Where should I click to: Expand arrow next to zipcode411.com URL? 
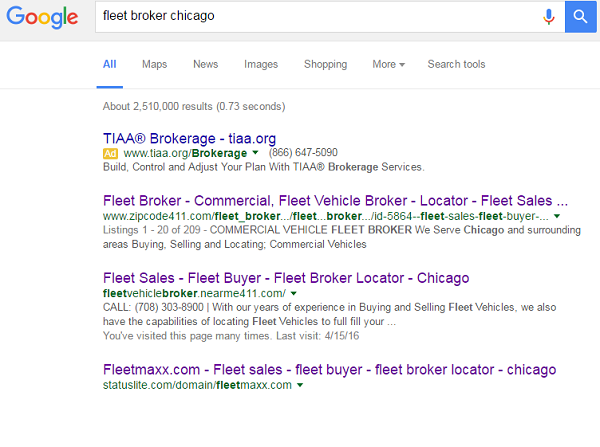coord(557,216)
